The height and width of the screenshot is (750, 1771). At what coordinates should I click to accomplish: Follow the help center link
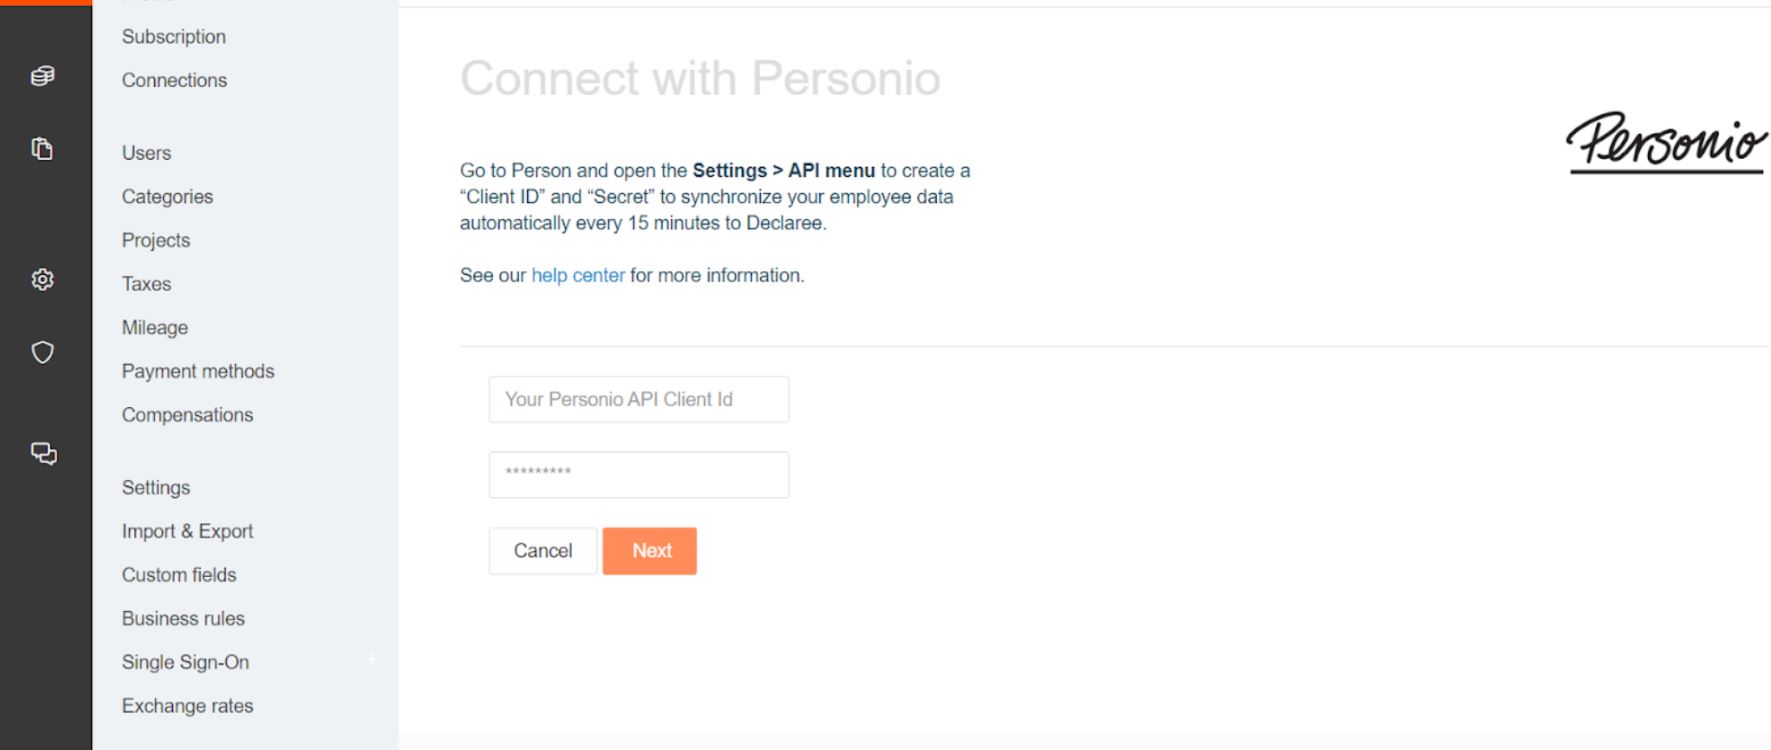[578, 275]
